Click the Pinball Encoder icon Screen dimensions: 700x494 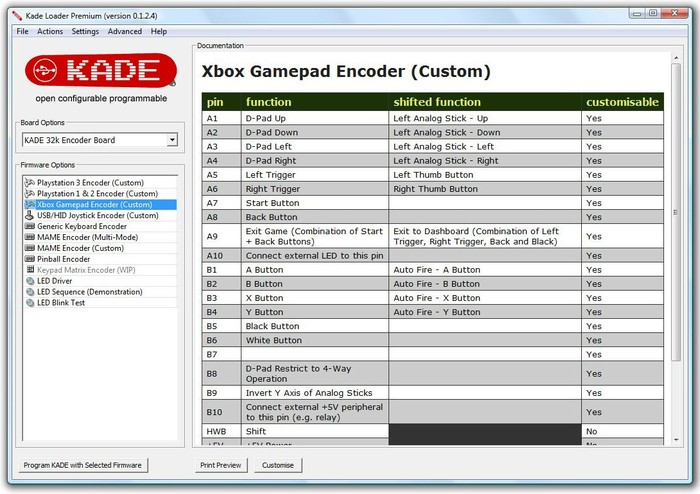30,259
